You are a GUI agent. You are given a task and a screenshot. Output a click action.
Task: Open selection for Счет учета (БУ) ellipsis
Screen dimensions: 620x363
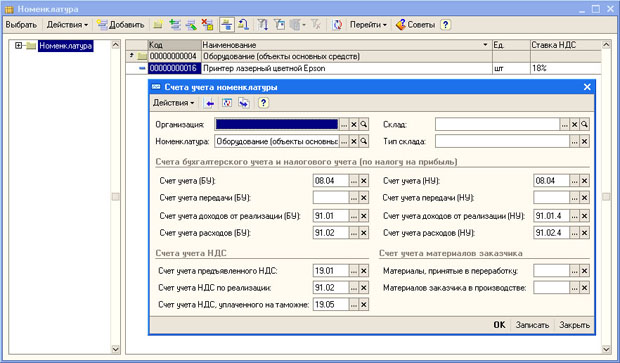point(354,181)
